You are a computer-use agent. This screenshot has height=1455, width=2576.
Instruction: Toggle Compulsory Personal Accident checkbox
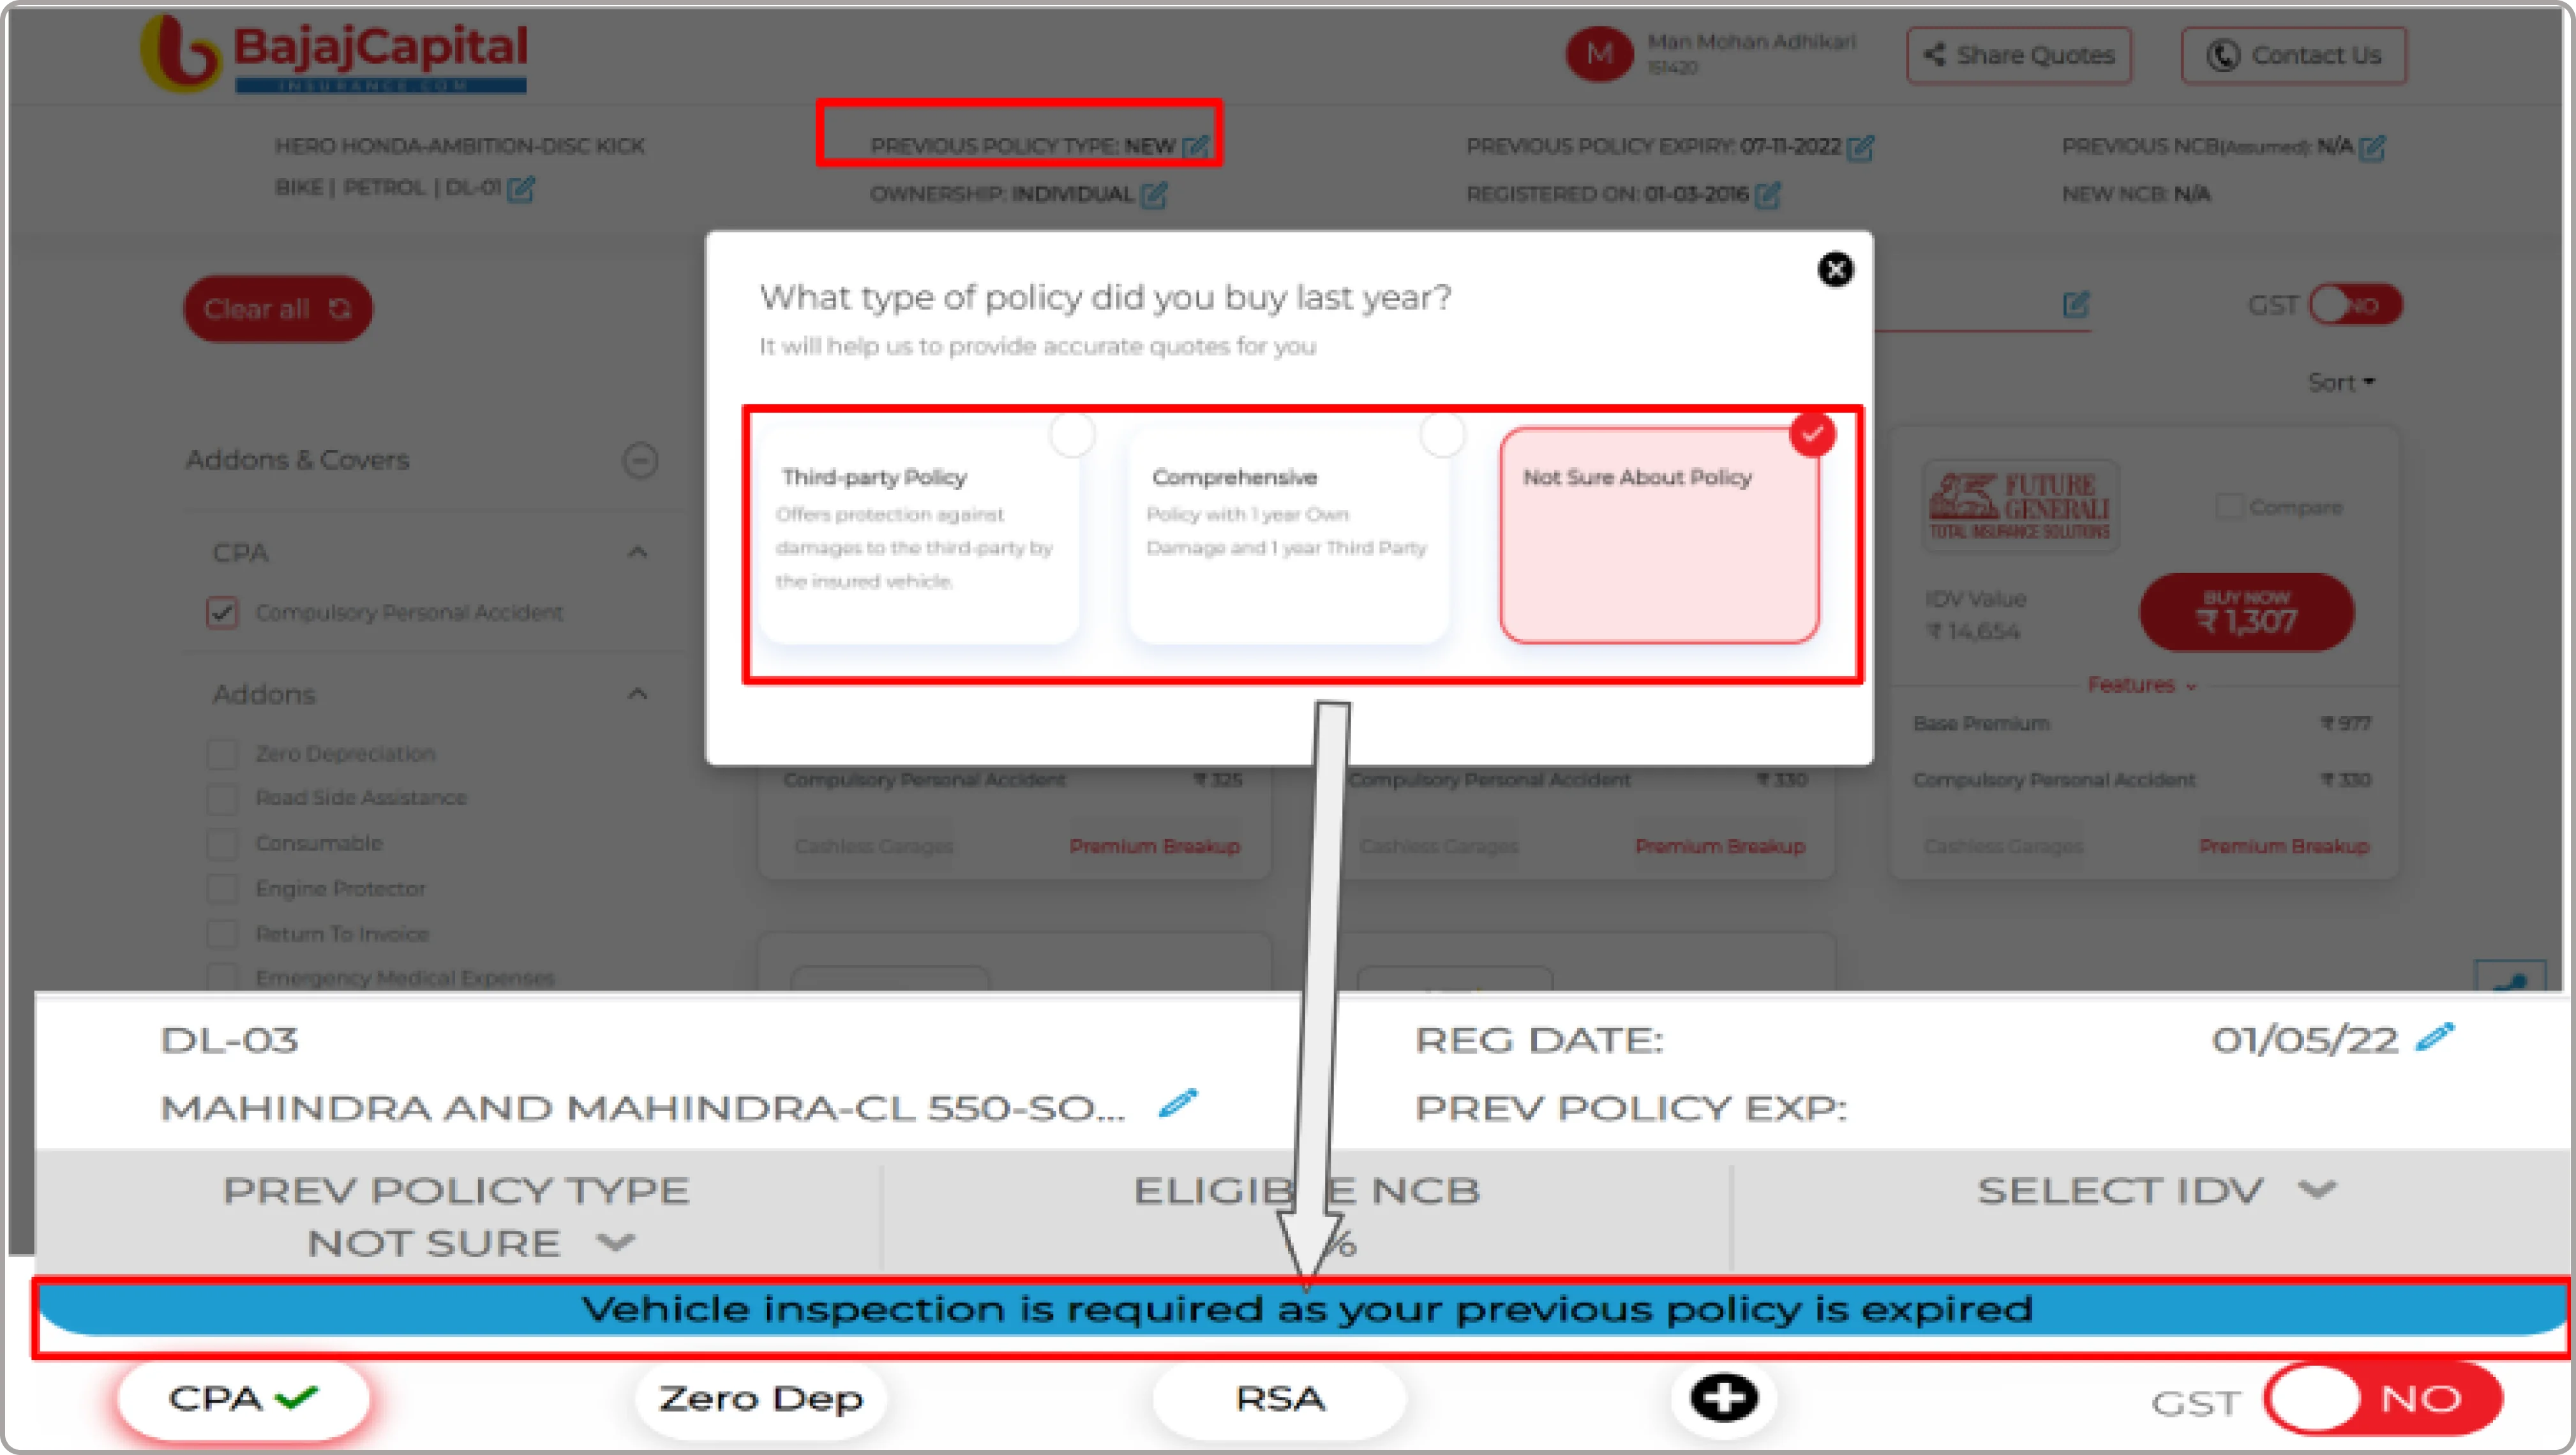(222, 612)
